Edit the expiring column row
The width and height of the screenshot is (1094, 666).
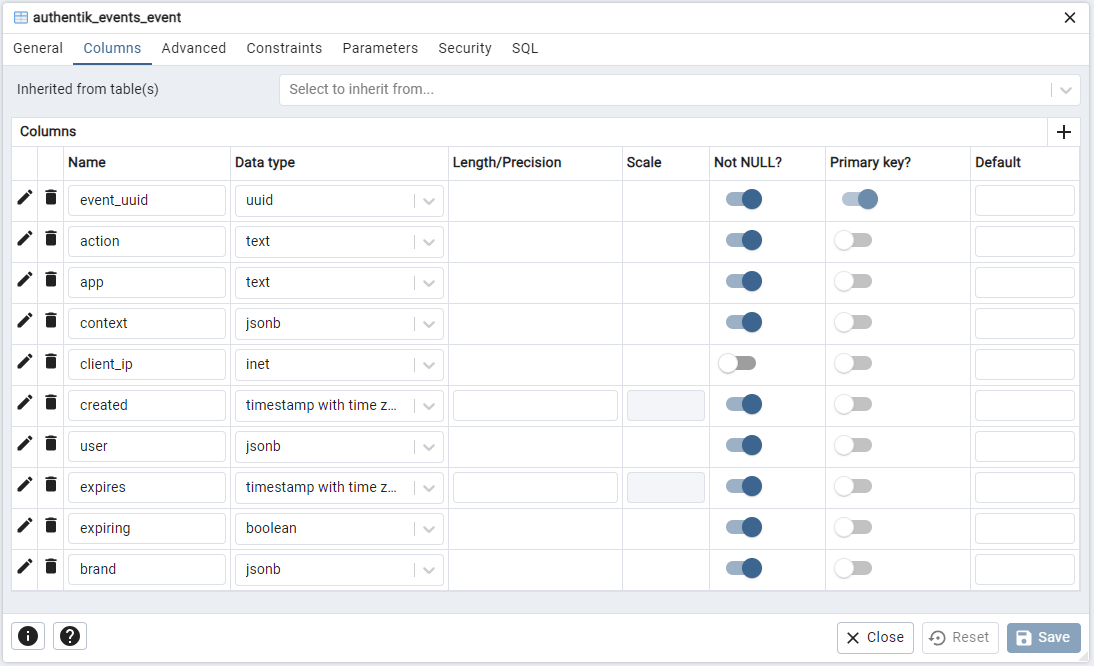[x=24, y=526]
